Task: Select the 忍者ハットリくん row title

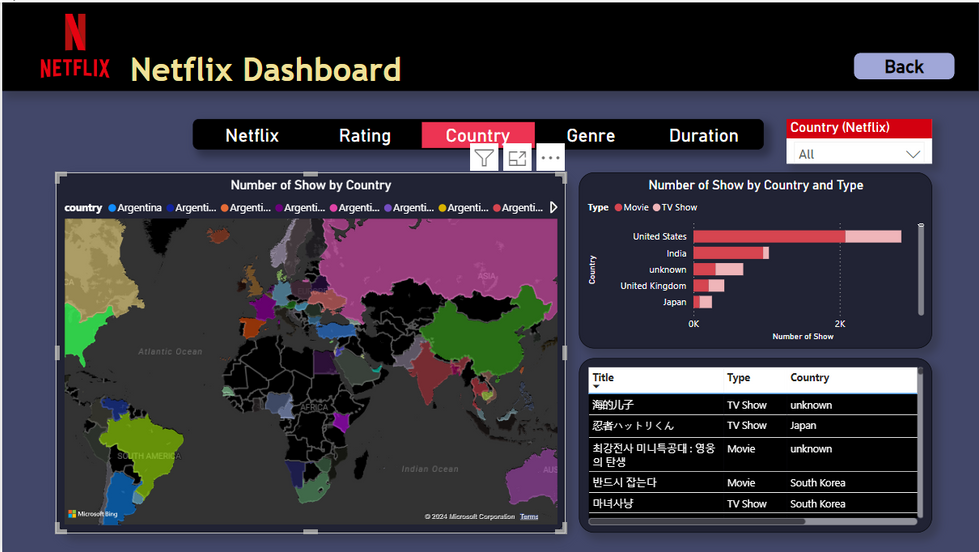Action: [633, 426]
